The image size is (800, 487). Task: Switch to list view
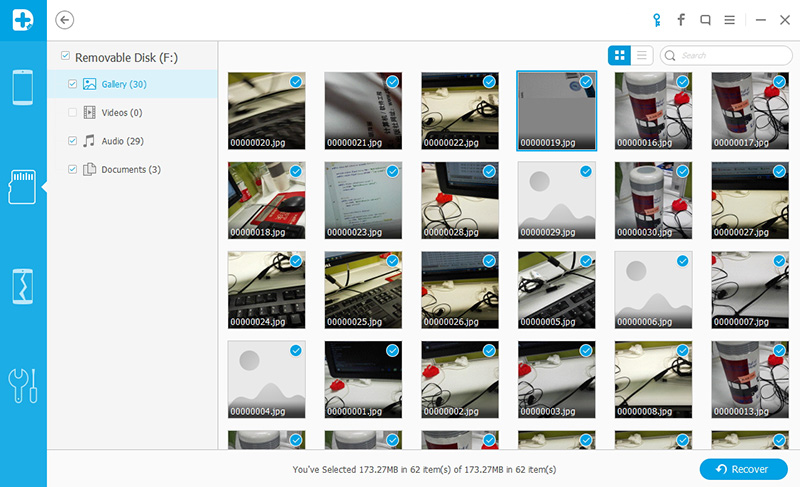coord(643,55)
